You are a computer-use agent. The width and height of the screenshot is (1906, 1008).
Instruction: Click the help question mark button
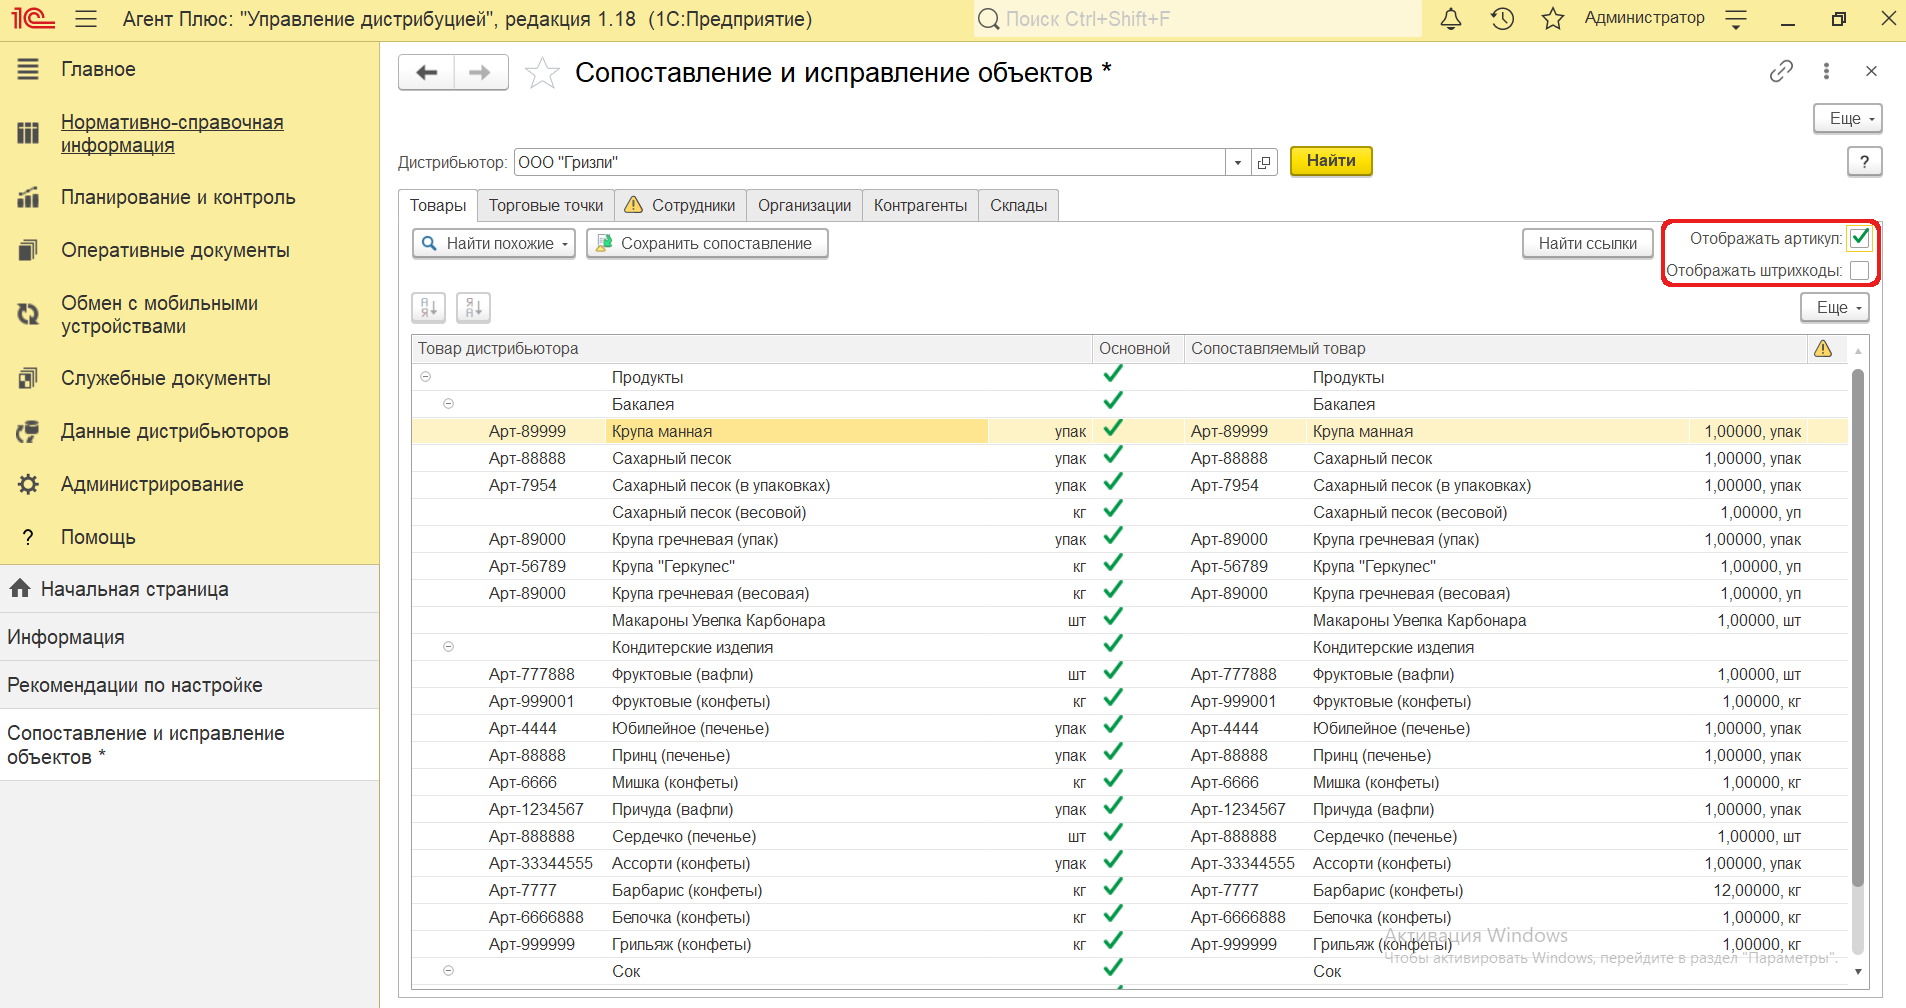(1864, 161)
